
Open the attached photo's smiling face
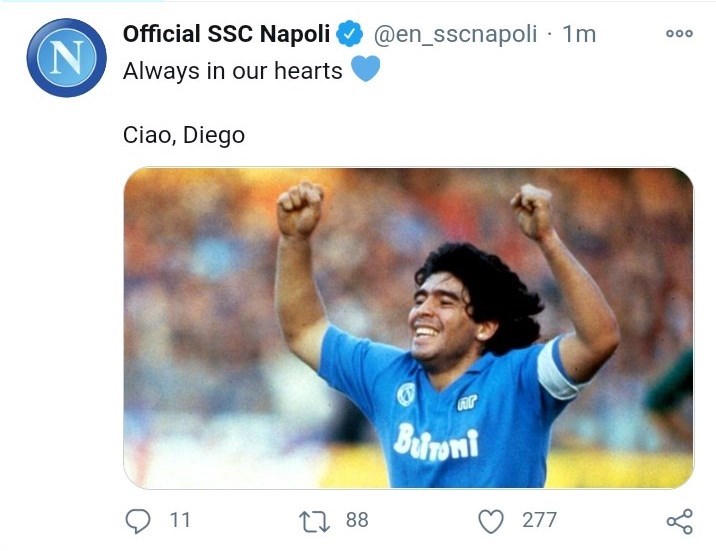[442, 310]
